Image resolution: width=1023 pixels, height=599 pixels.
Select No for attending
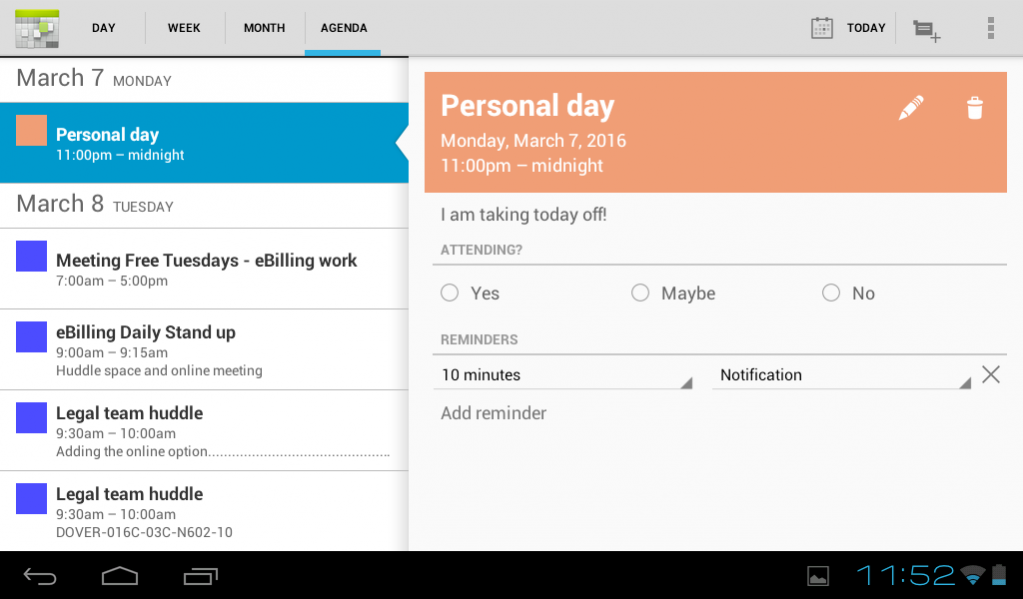(x=830, y=292)
